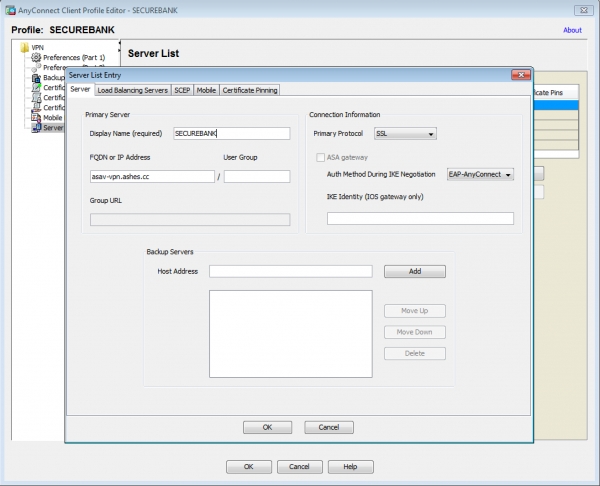This screenshot has height=486, width=600.
Task: Open the About link
Action: click(572, 30)
